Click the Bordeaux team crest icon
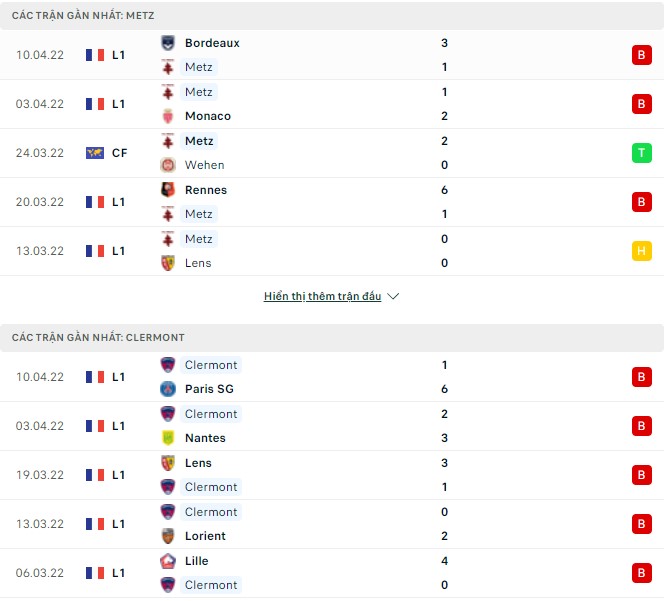This screenshot has height=601, width=669. (168, 43)
